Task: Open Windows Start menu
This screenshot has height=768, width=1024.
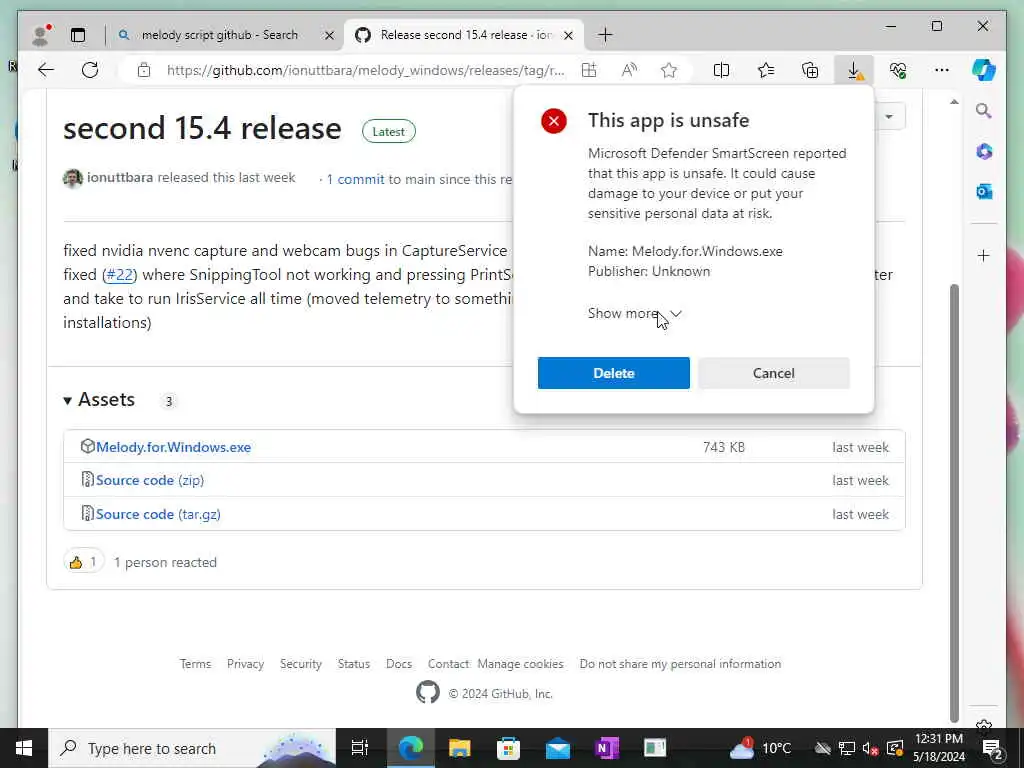Action: point(24,748)
